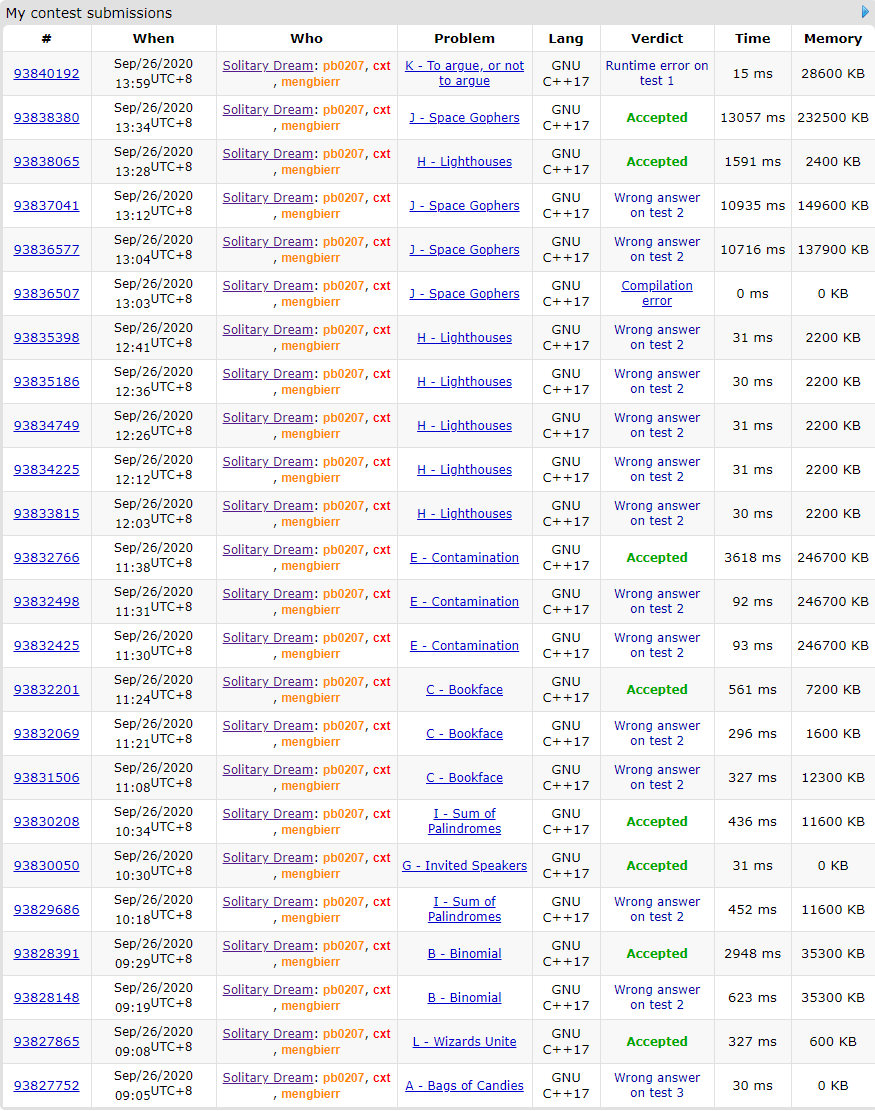Viewport: 875px width, 1111px height.
Task: Open submission 93832201
Action: coord(46,690)
